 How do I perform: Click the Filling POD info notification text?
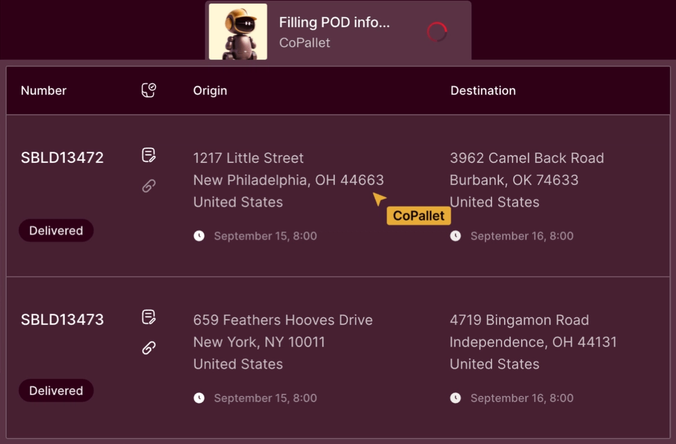point(334,22)
